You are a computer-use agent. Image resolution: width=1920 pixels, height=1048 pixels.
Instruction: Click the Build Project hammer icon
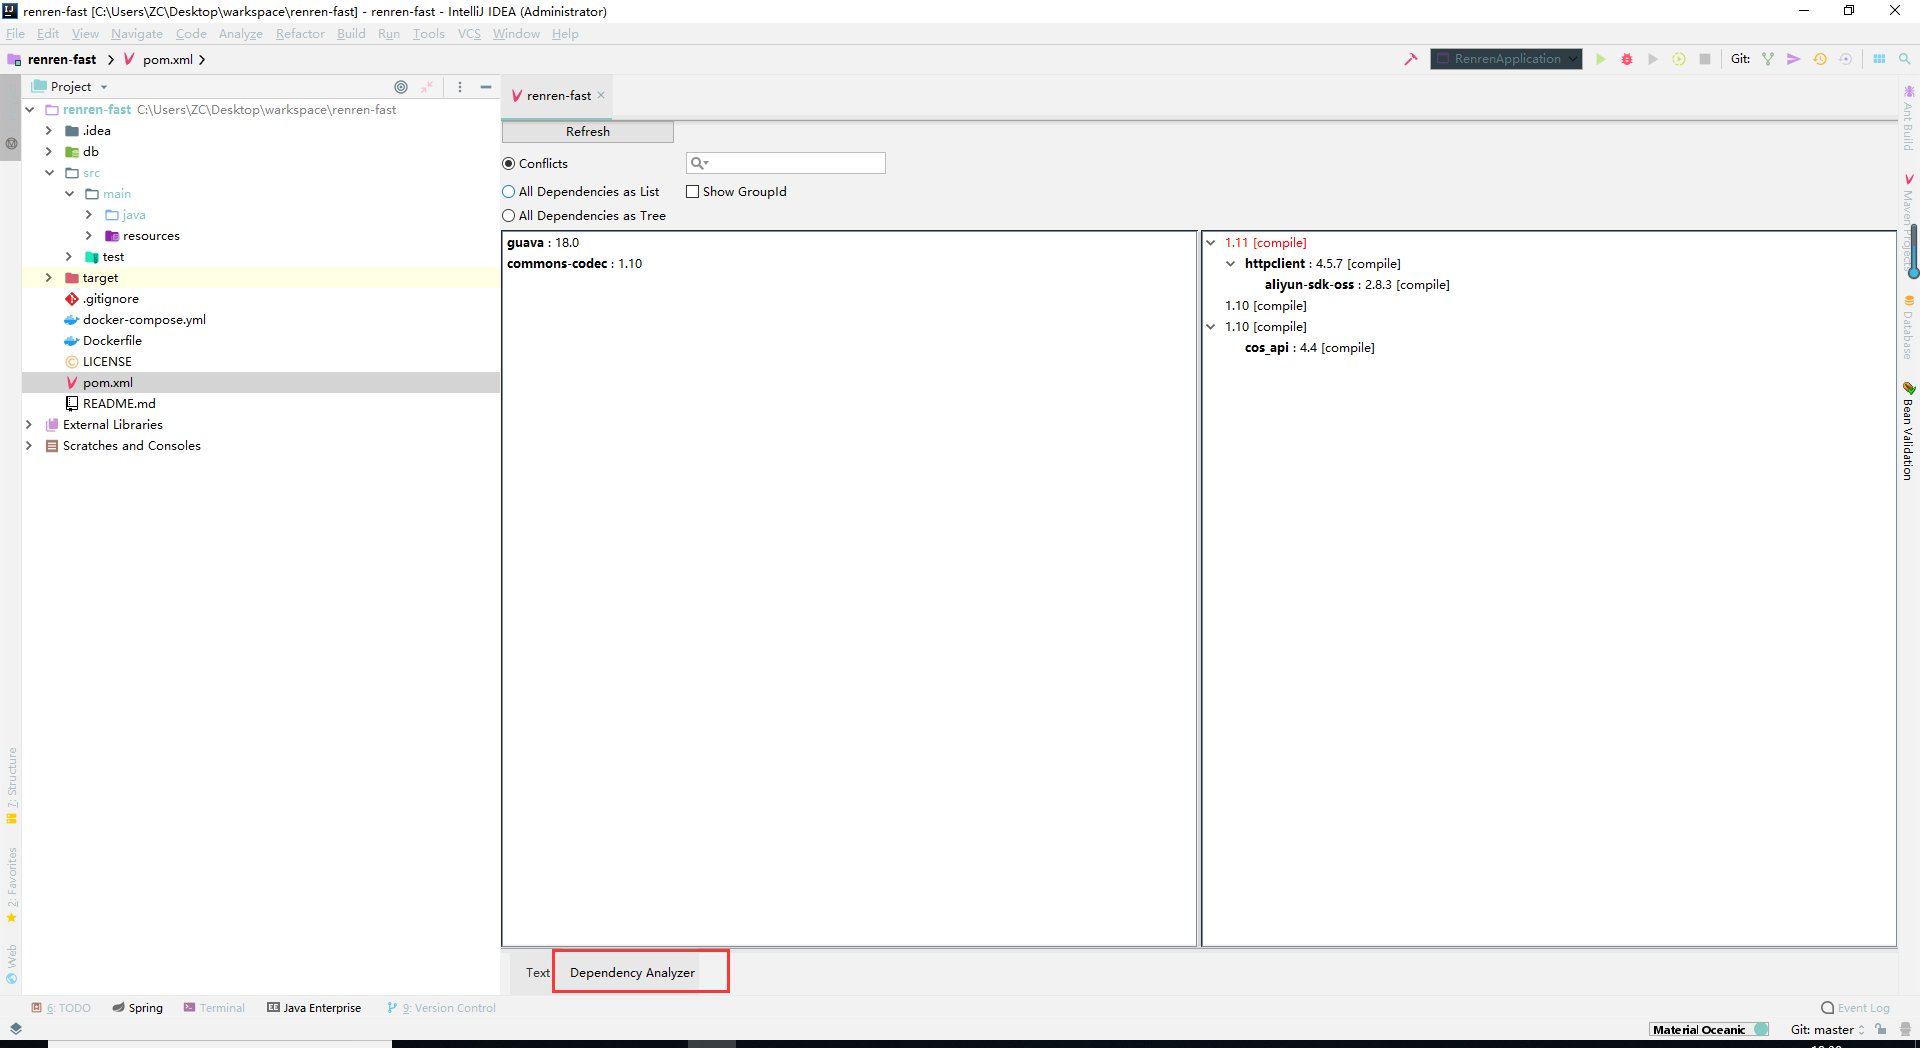click(x=1411, y=59)
